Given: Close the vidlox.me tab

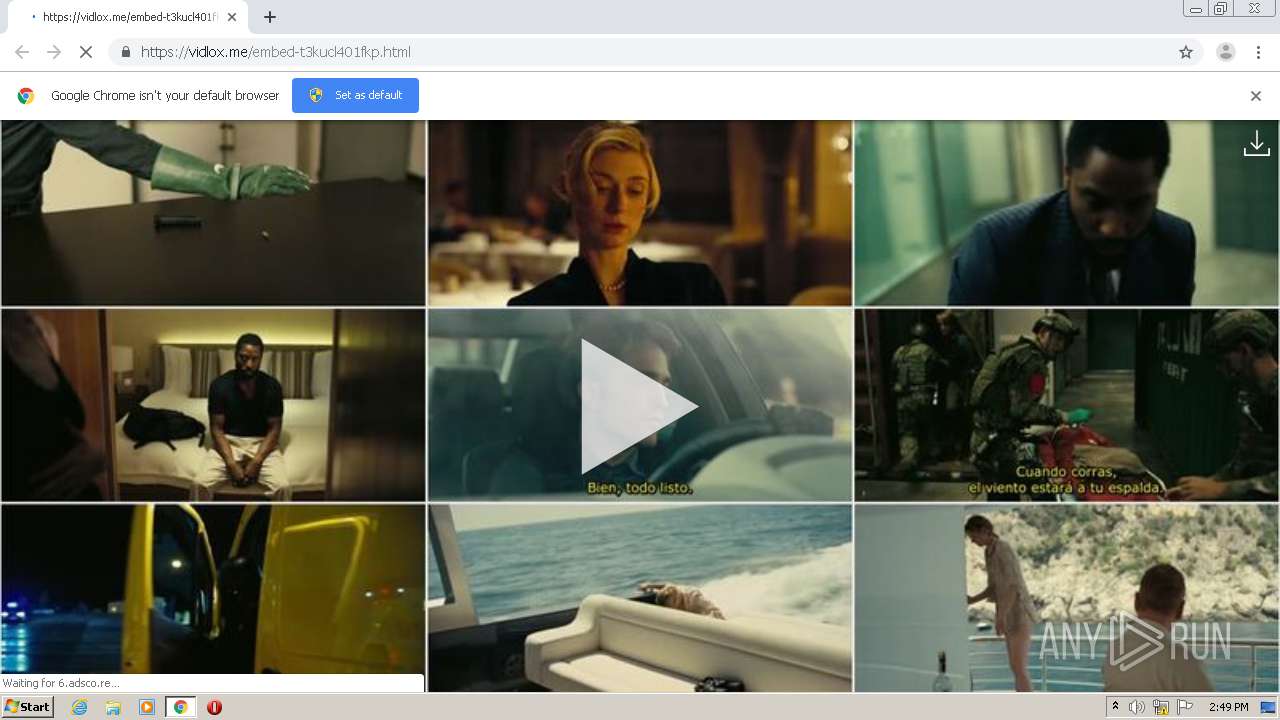Looking at the screenshot, I should pos(232,17).
